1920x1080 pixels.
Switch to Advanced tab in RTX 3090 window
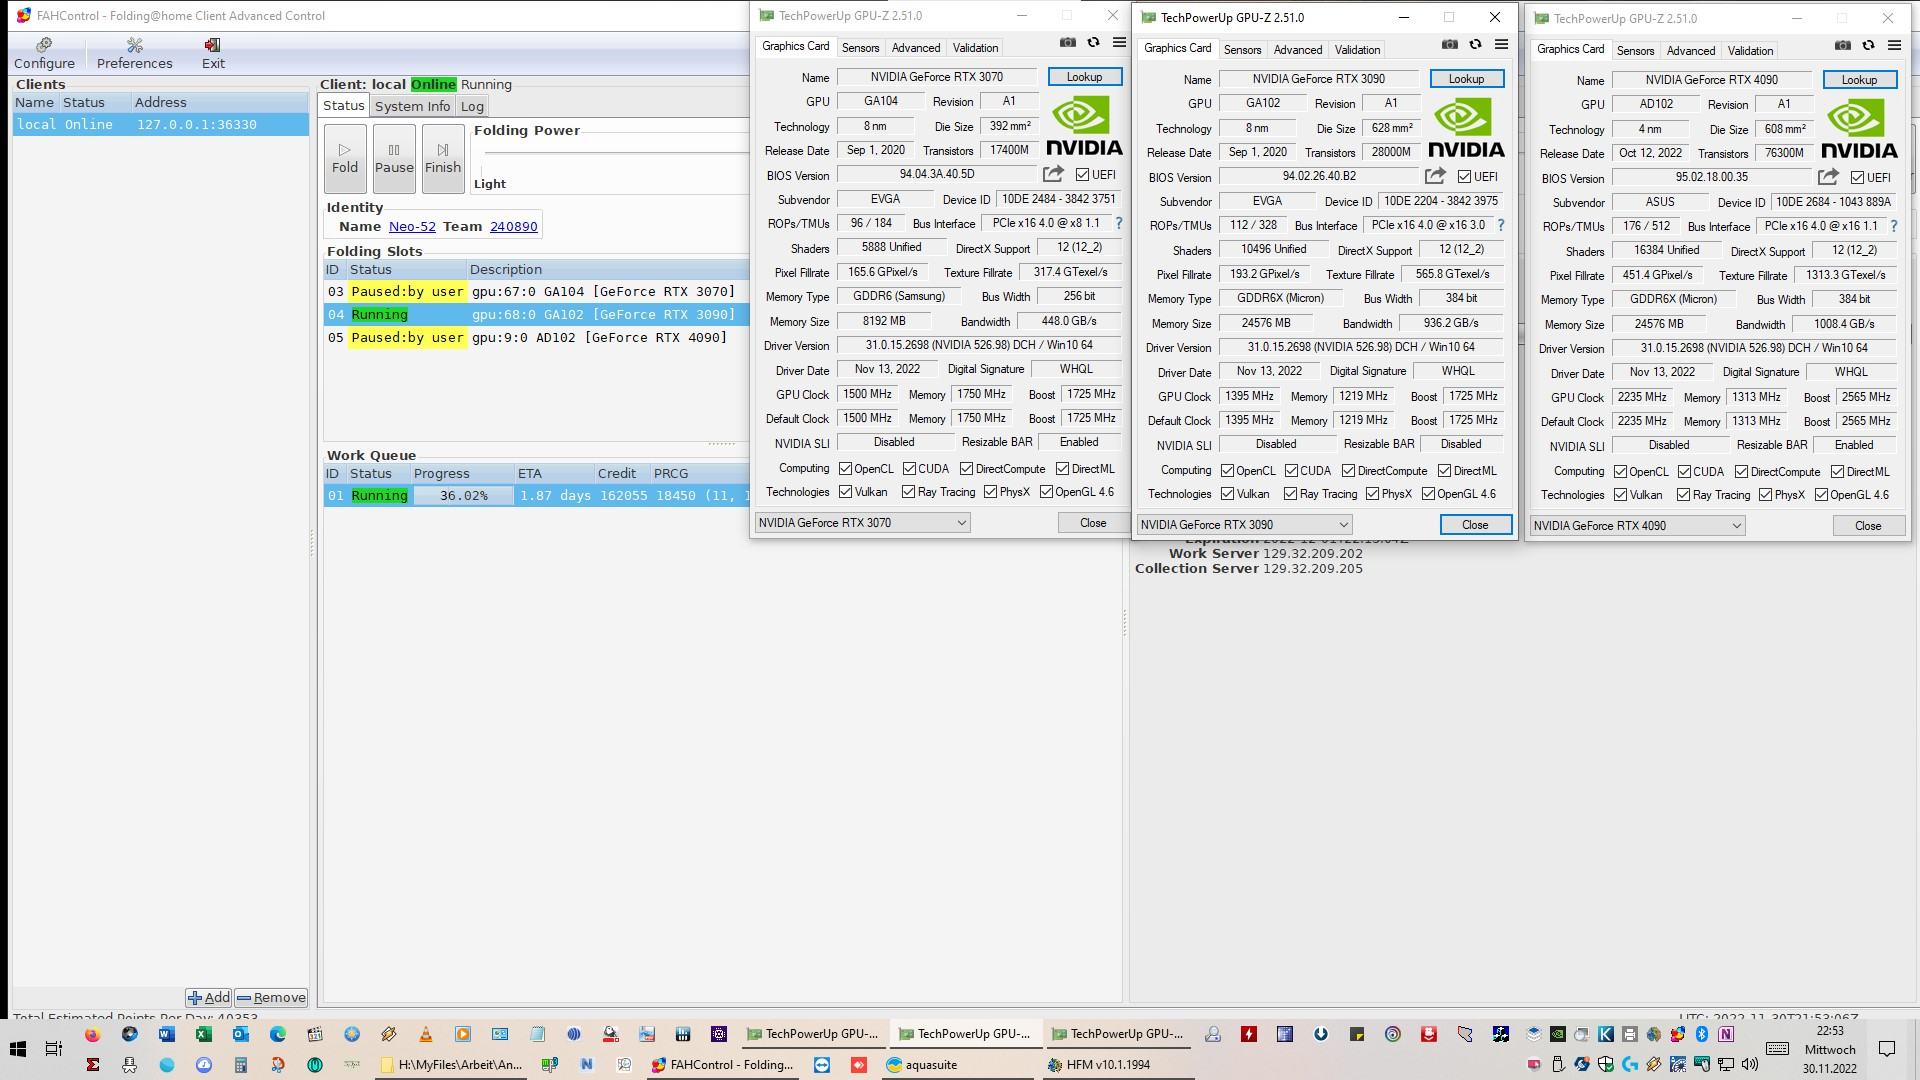click(1298, 50)
